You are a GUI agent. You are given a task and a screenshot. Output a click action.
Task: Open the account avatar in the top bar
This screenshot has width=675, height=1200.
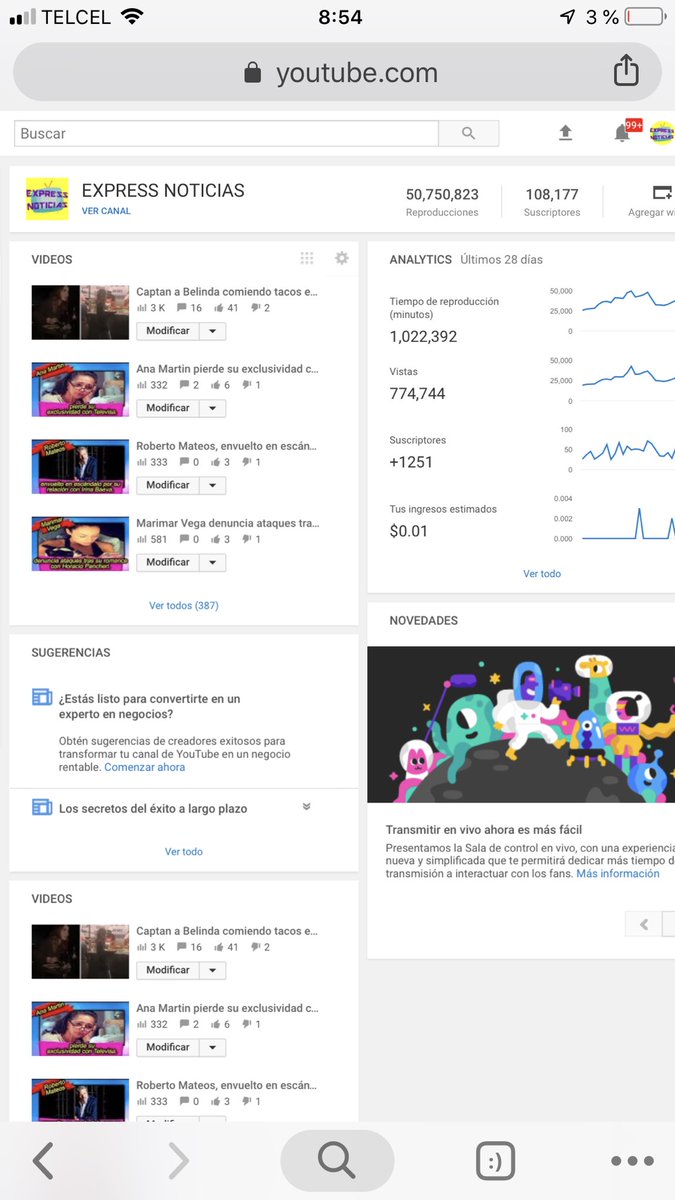[x=661, y=132]
